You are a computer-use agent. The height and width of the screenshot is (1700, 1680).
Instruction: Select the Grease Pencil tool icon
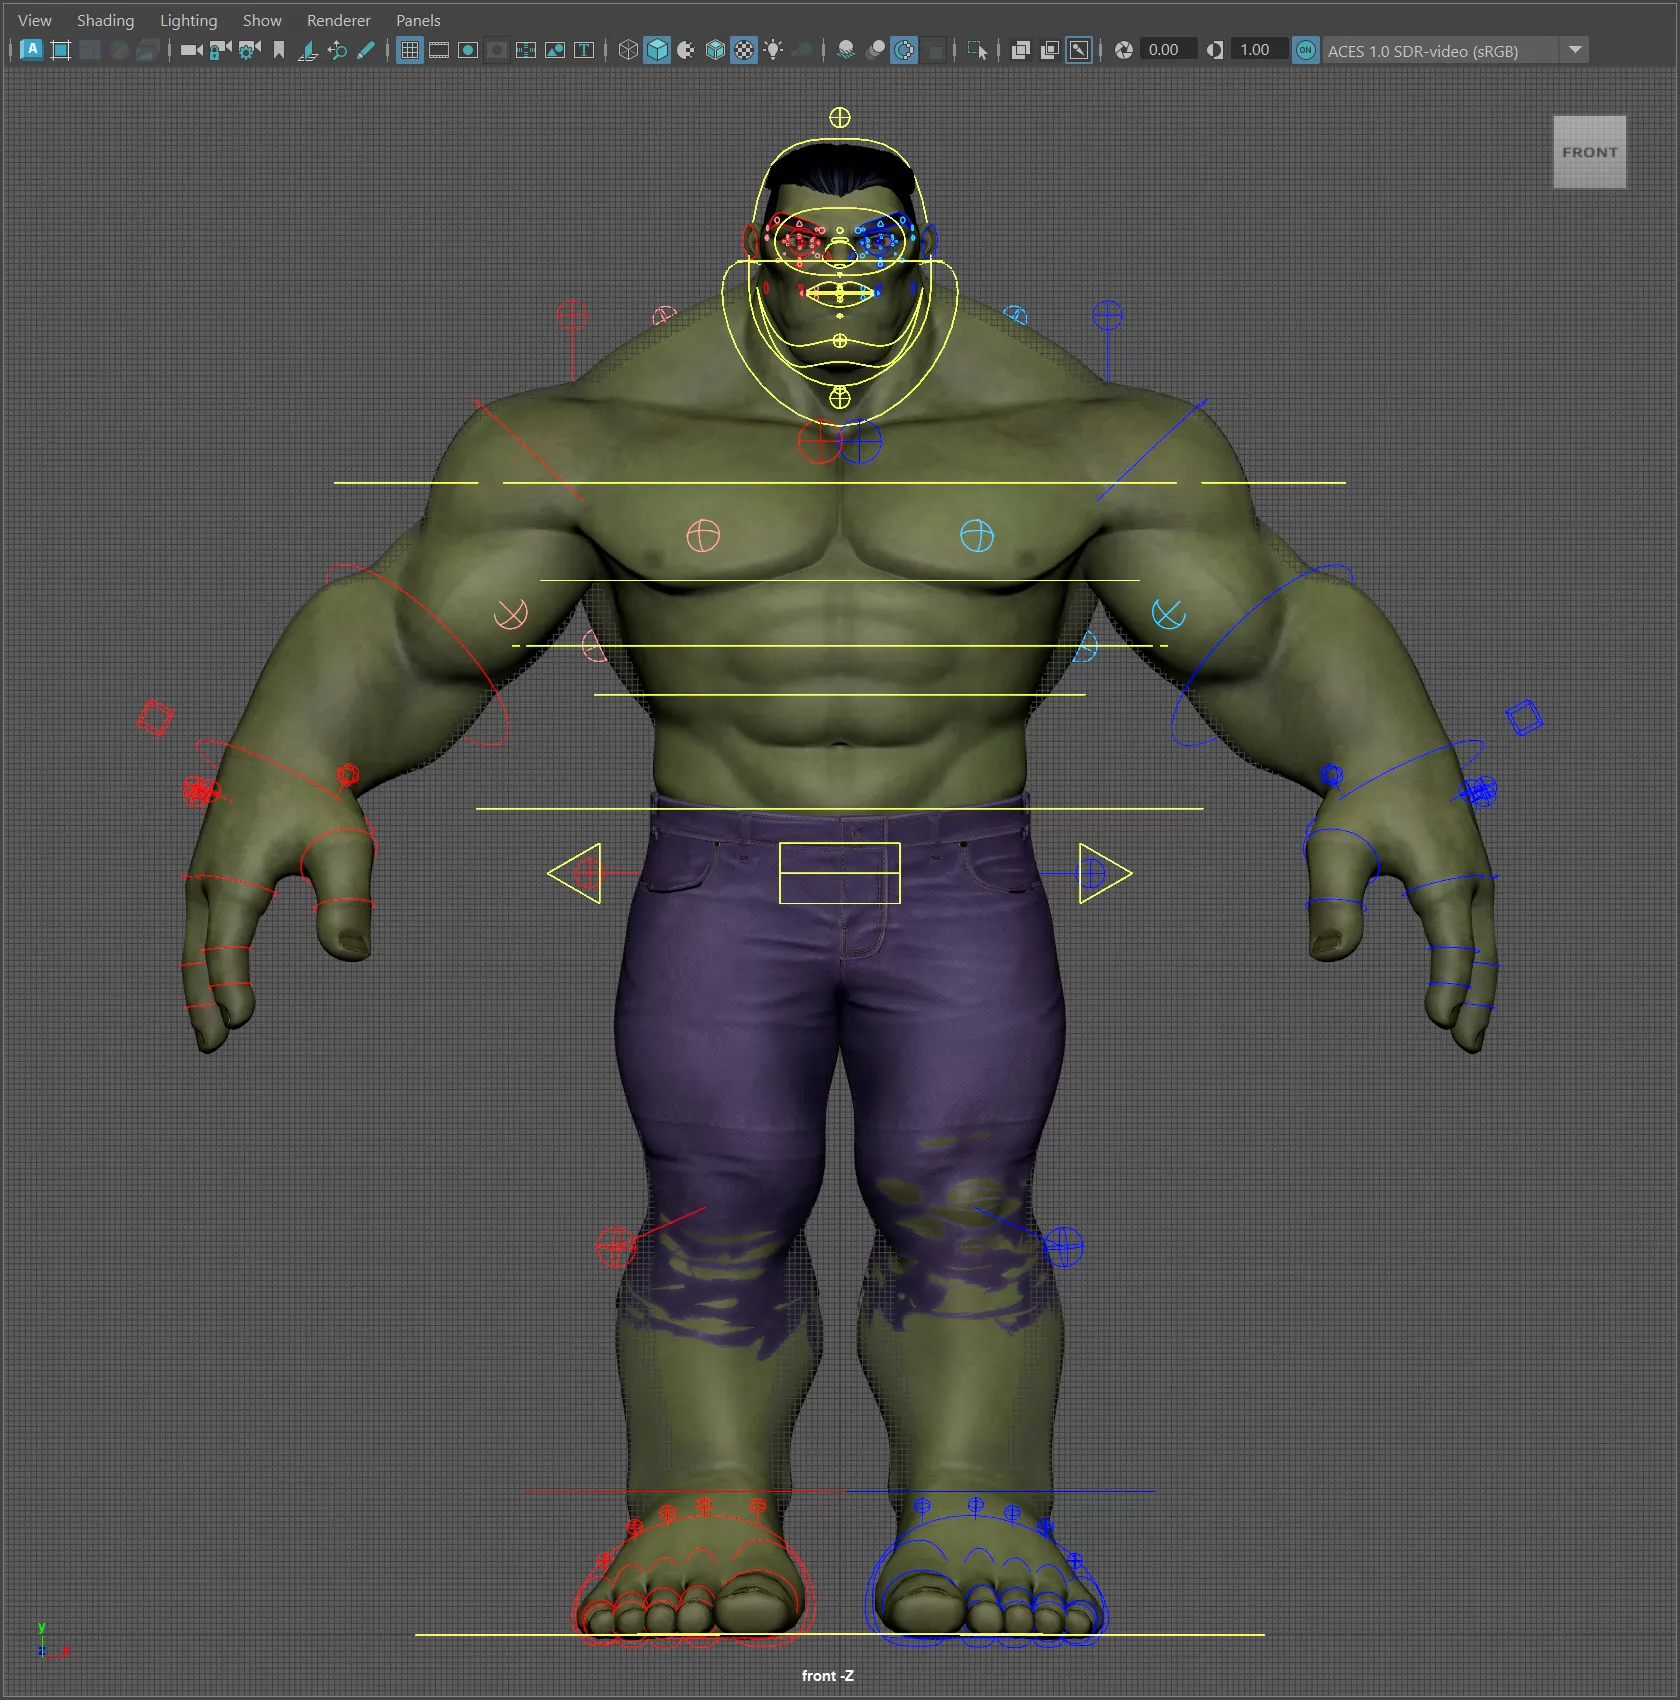(366, 50)
